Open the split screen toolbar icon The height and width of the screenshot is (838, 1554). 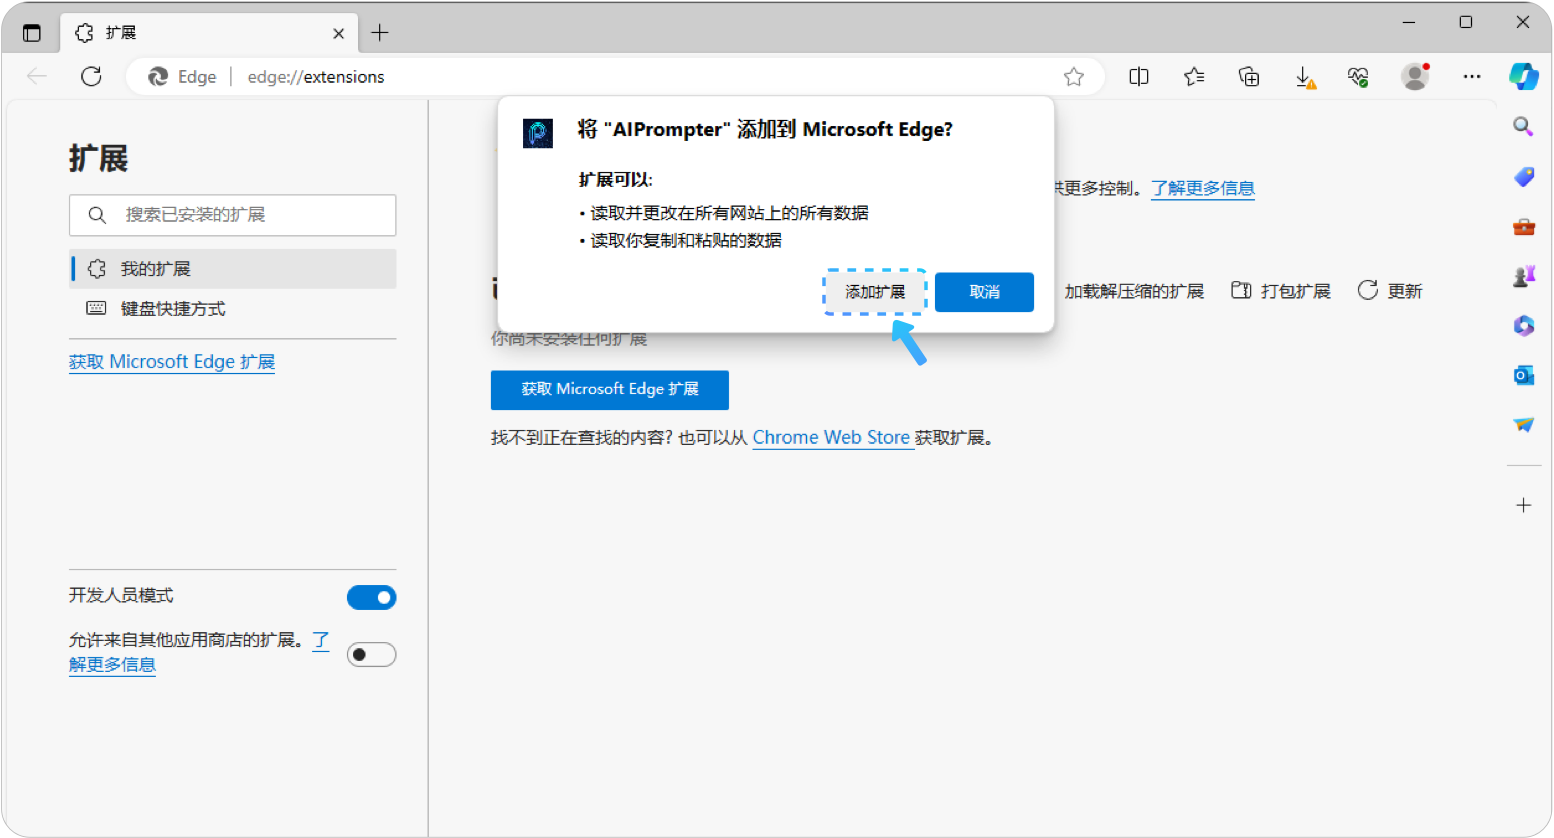pos(1138,76)
